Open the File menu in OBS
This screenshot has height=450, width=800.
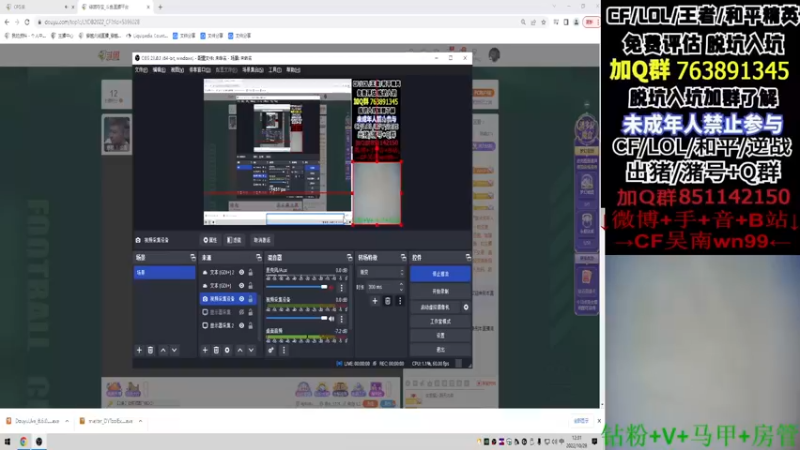(141, 70)
